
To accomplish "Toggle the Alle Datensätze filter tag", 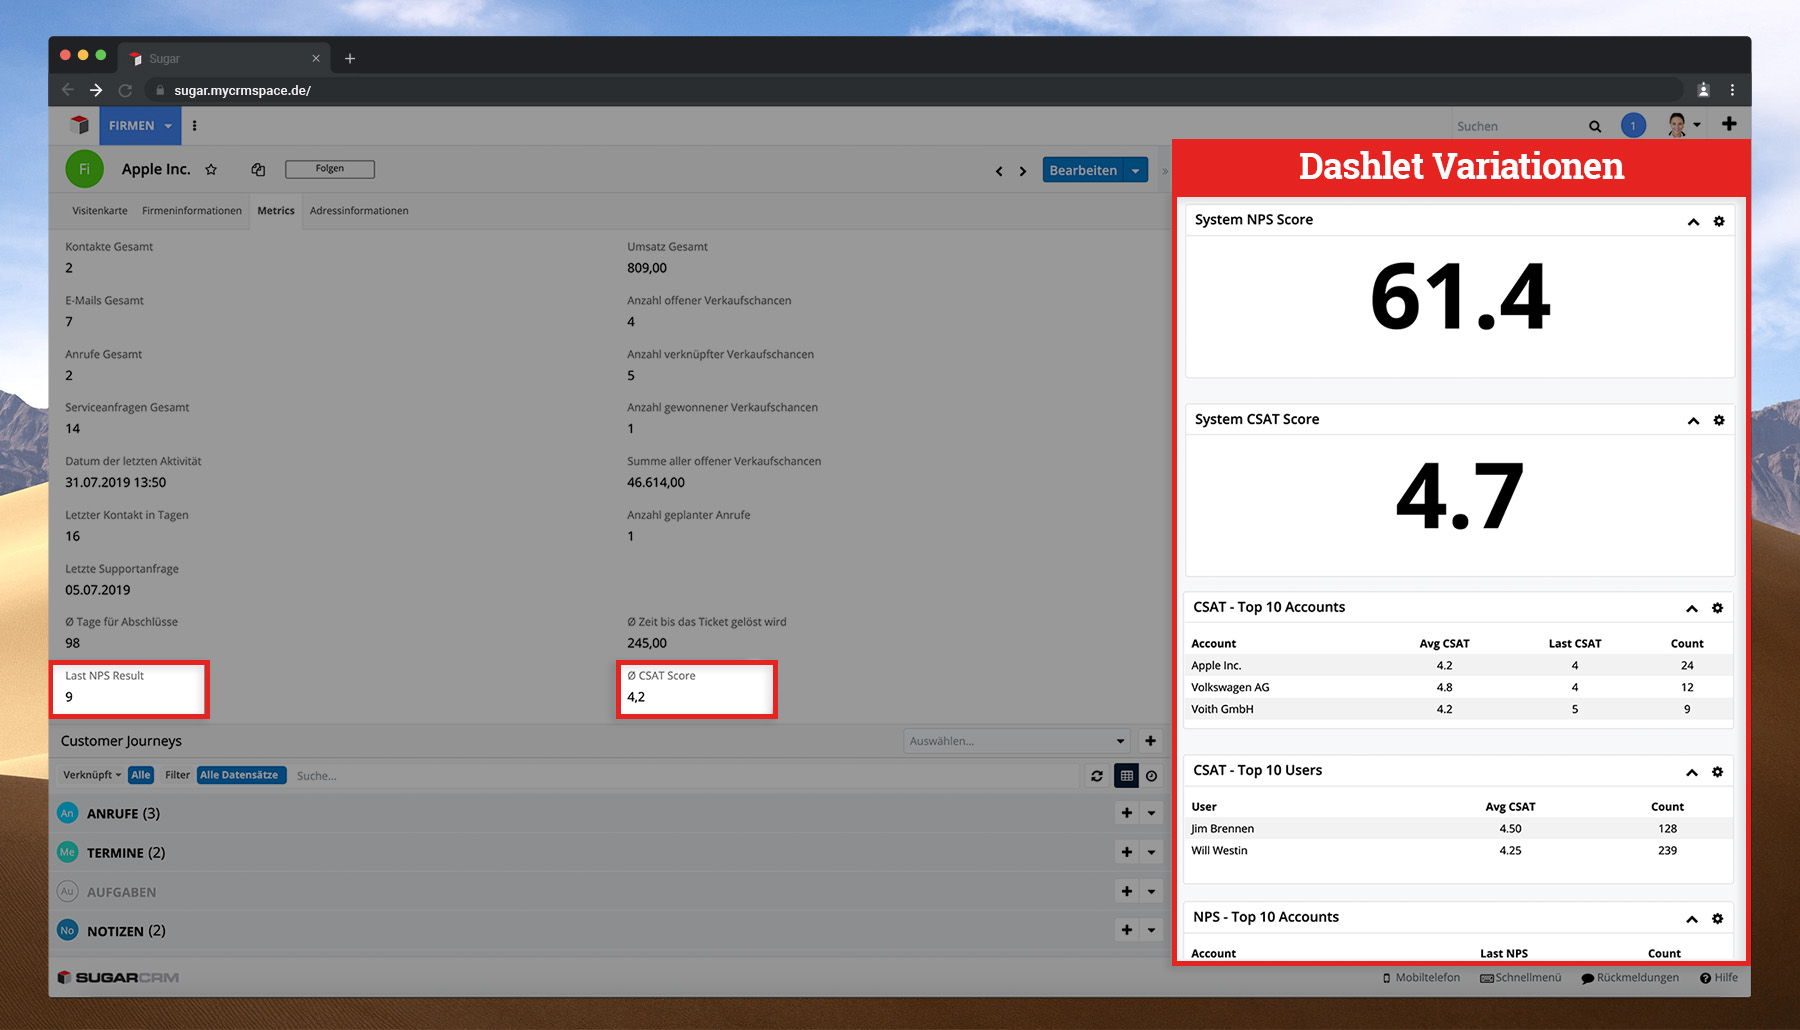I will pyautogui.click(x=240, y=775).
